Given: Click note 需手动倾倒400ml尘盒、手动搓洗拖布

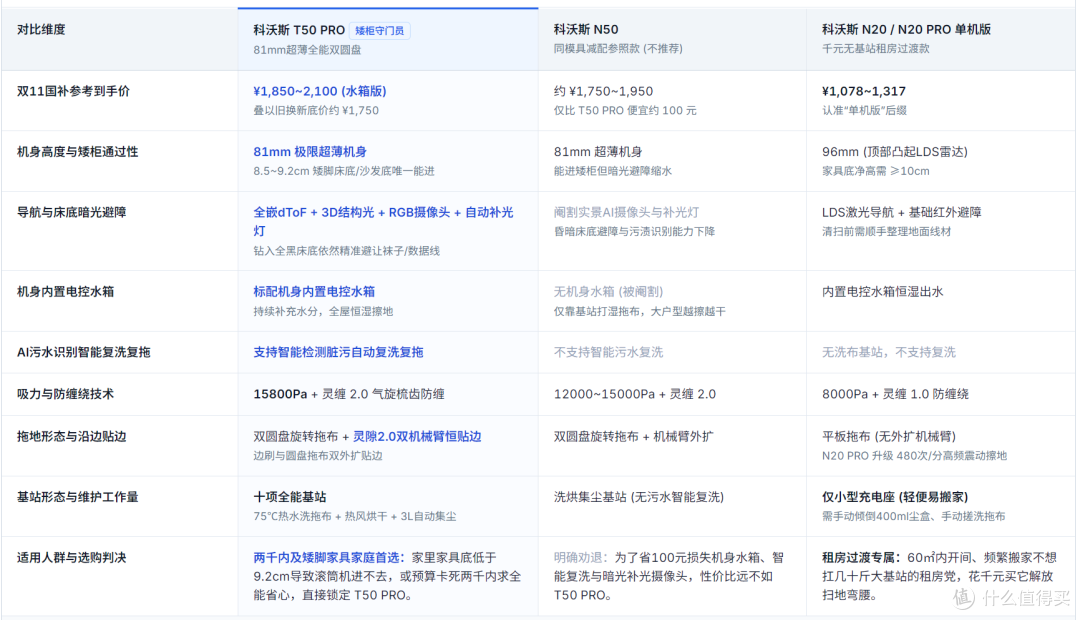Looking at the screenshot, I should click(x=914, y=516).
